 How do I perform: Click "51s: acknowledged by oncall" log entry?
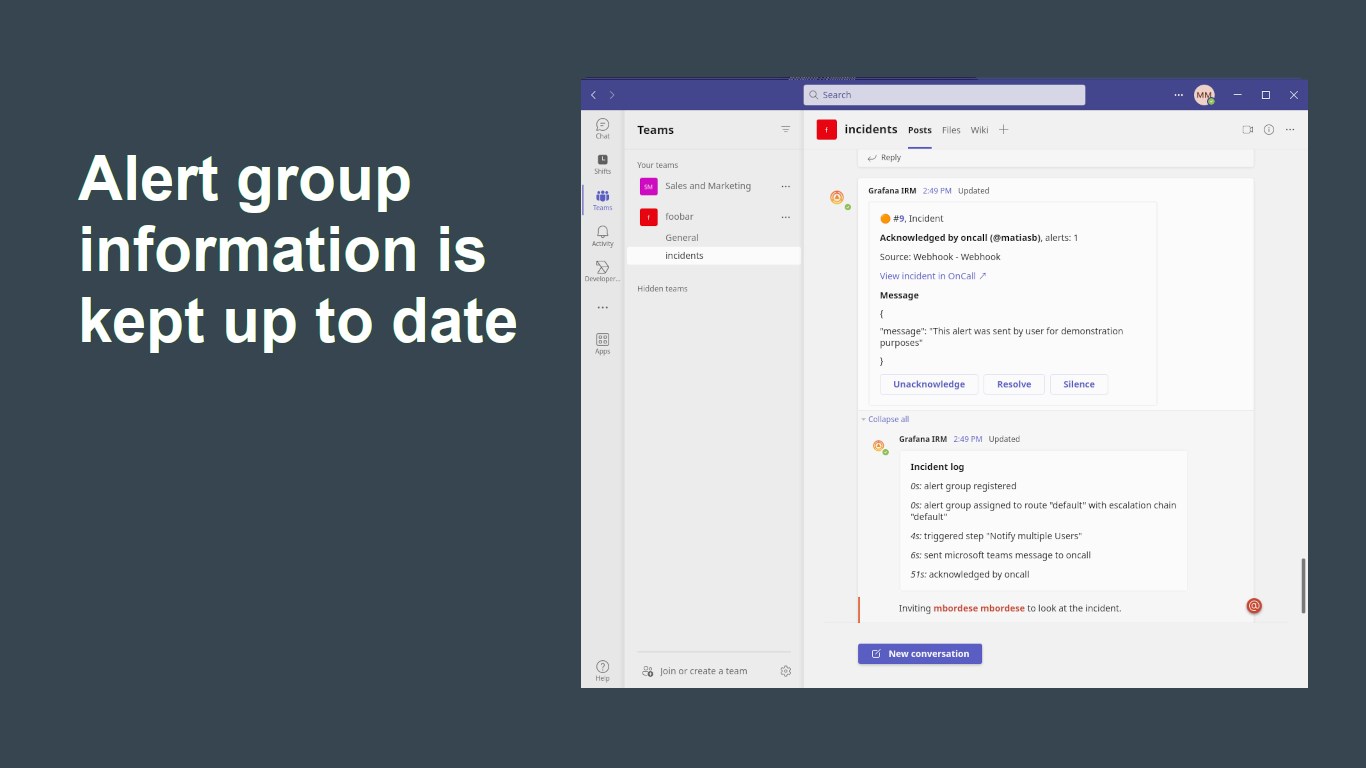969,575
